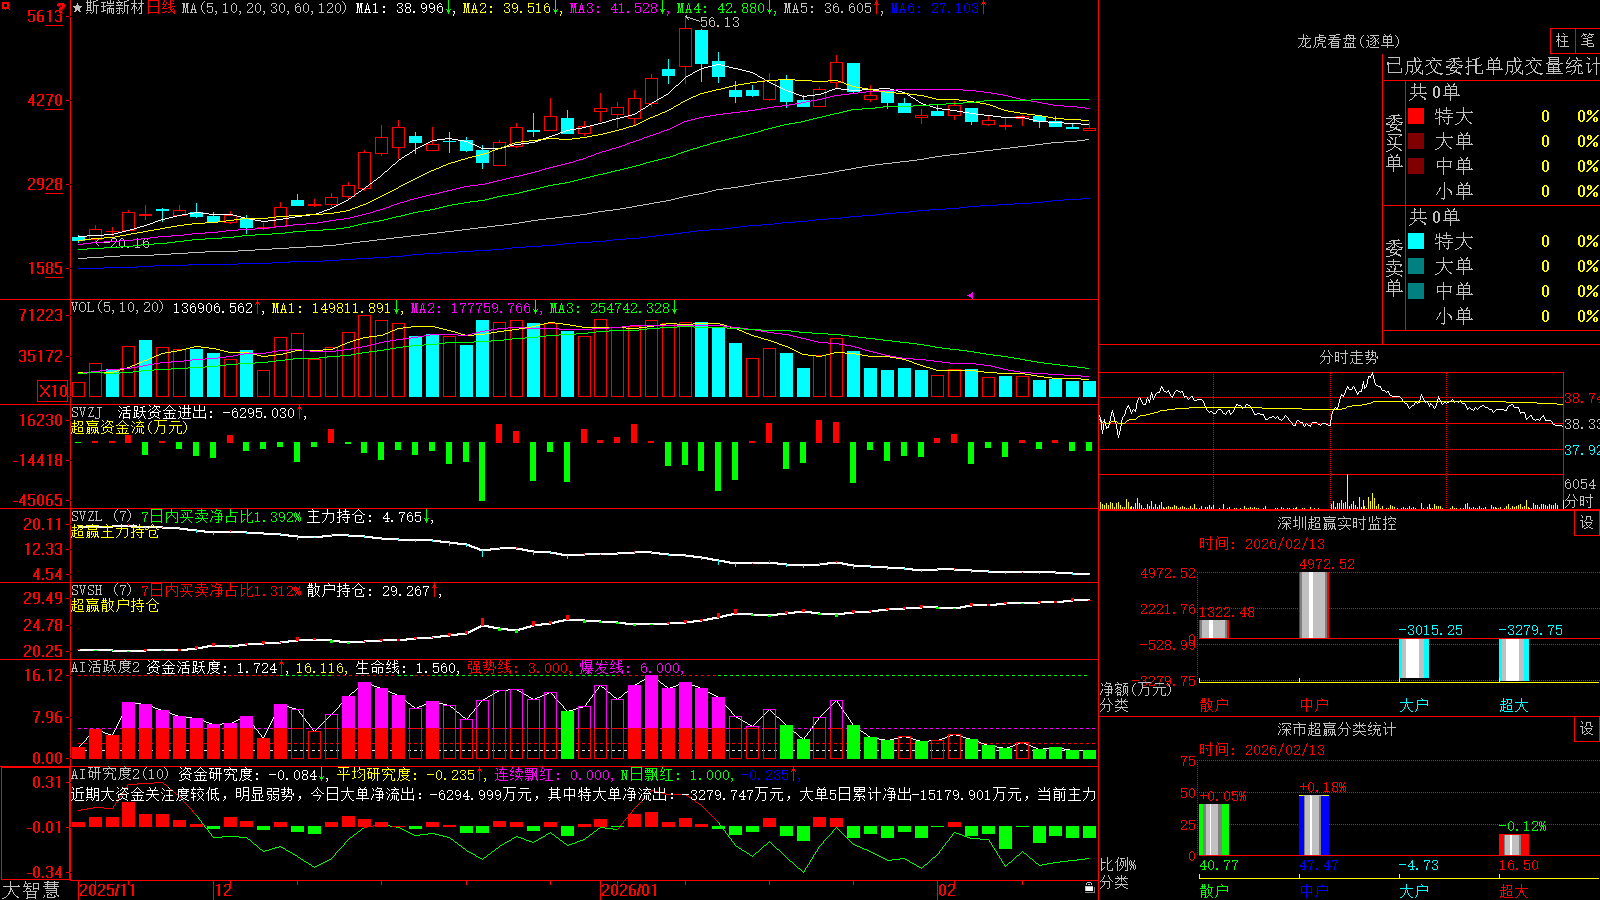Screen dimensions: 1600x900
Task: Click the 已成交委托单成交量统计 header
Action: pyautogui.click(x=1492, y=66)
